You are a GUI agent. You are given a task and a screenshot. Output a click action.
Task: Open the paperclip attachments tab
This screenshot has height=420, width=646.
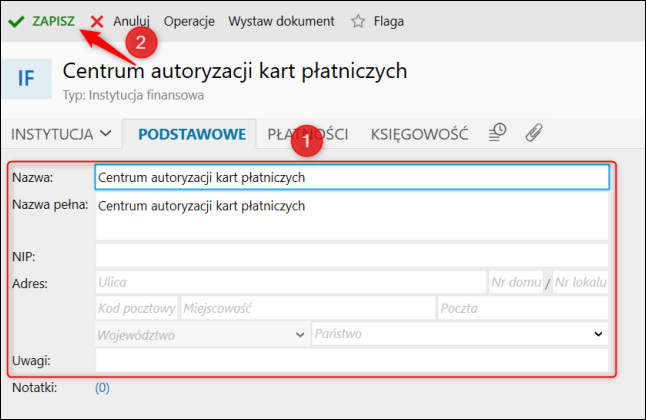[x=534, y=133]
